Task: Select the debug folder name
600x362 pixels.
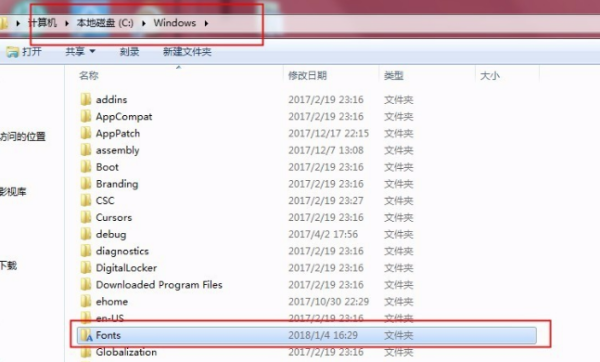Action: pos(111,235)
